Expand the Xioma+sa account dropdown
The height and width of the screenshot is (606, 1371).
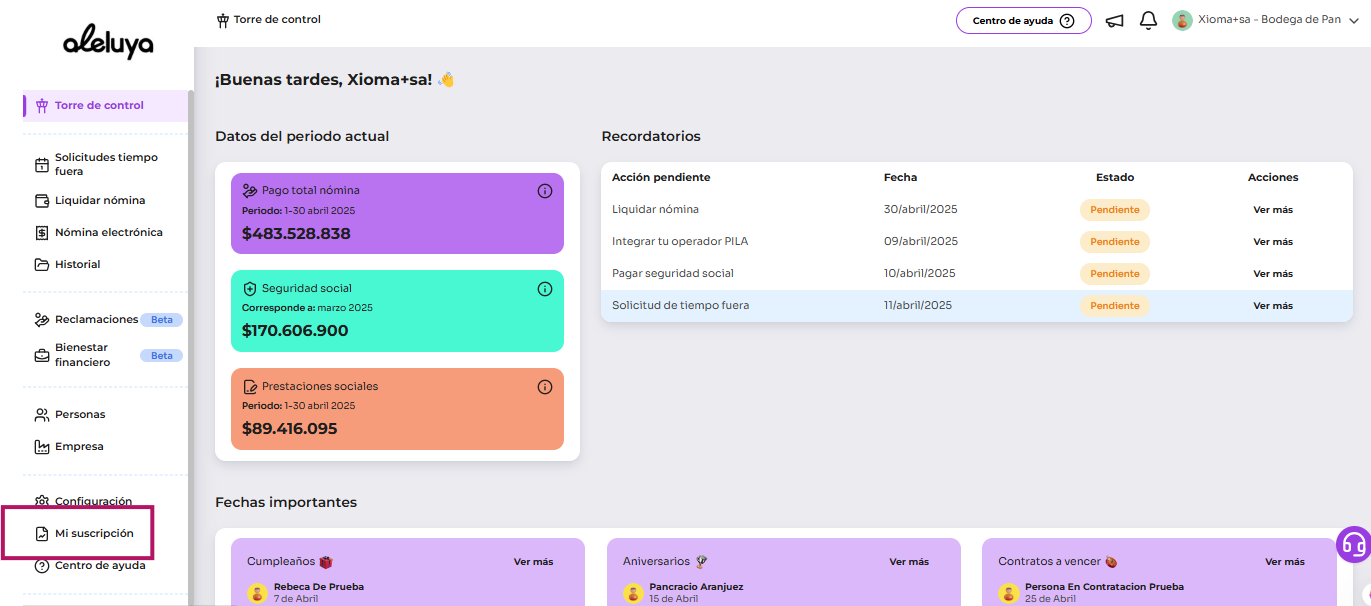point(1354,21)
